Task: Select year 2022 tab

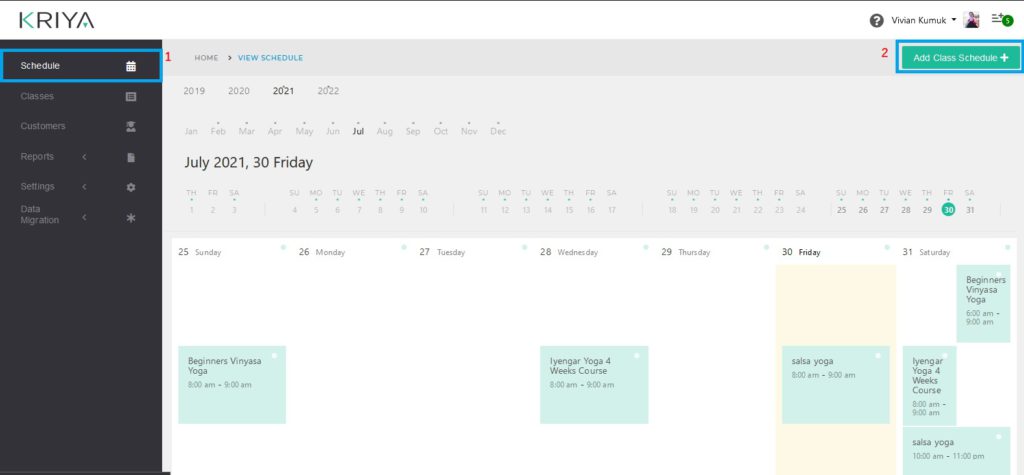Action: click(328, 91)
